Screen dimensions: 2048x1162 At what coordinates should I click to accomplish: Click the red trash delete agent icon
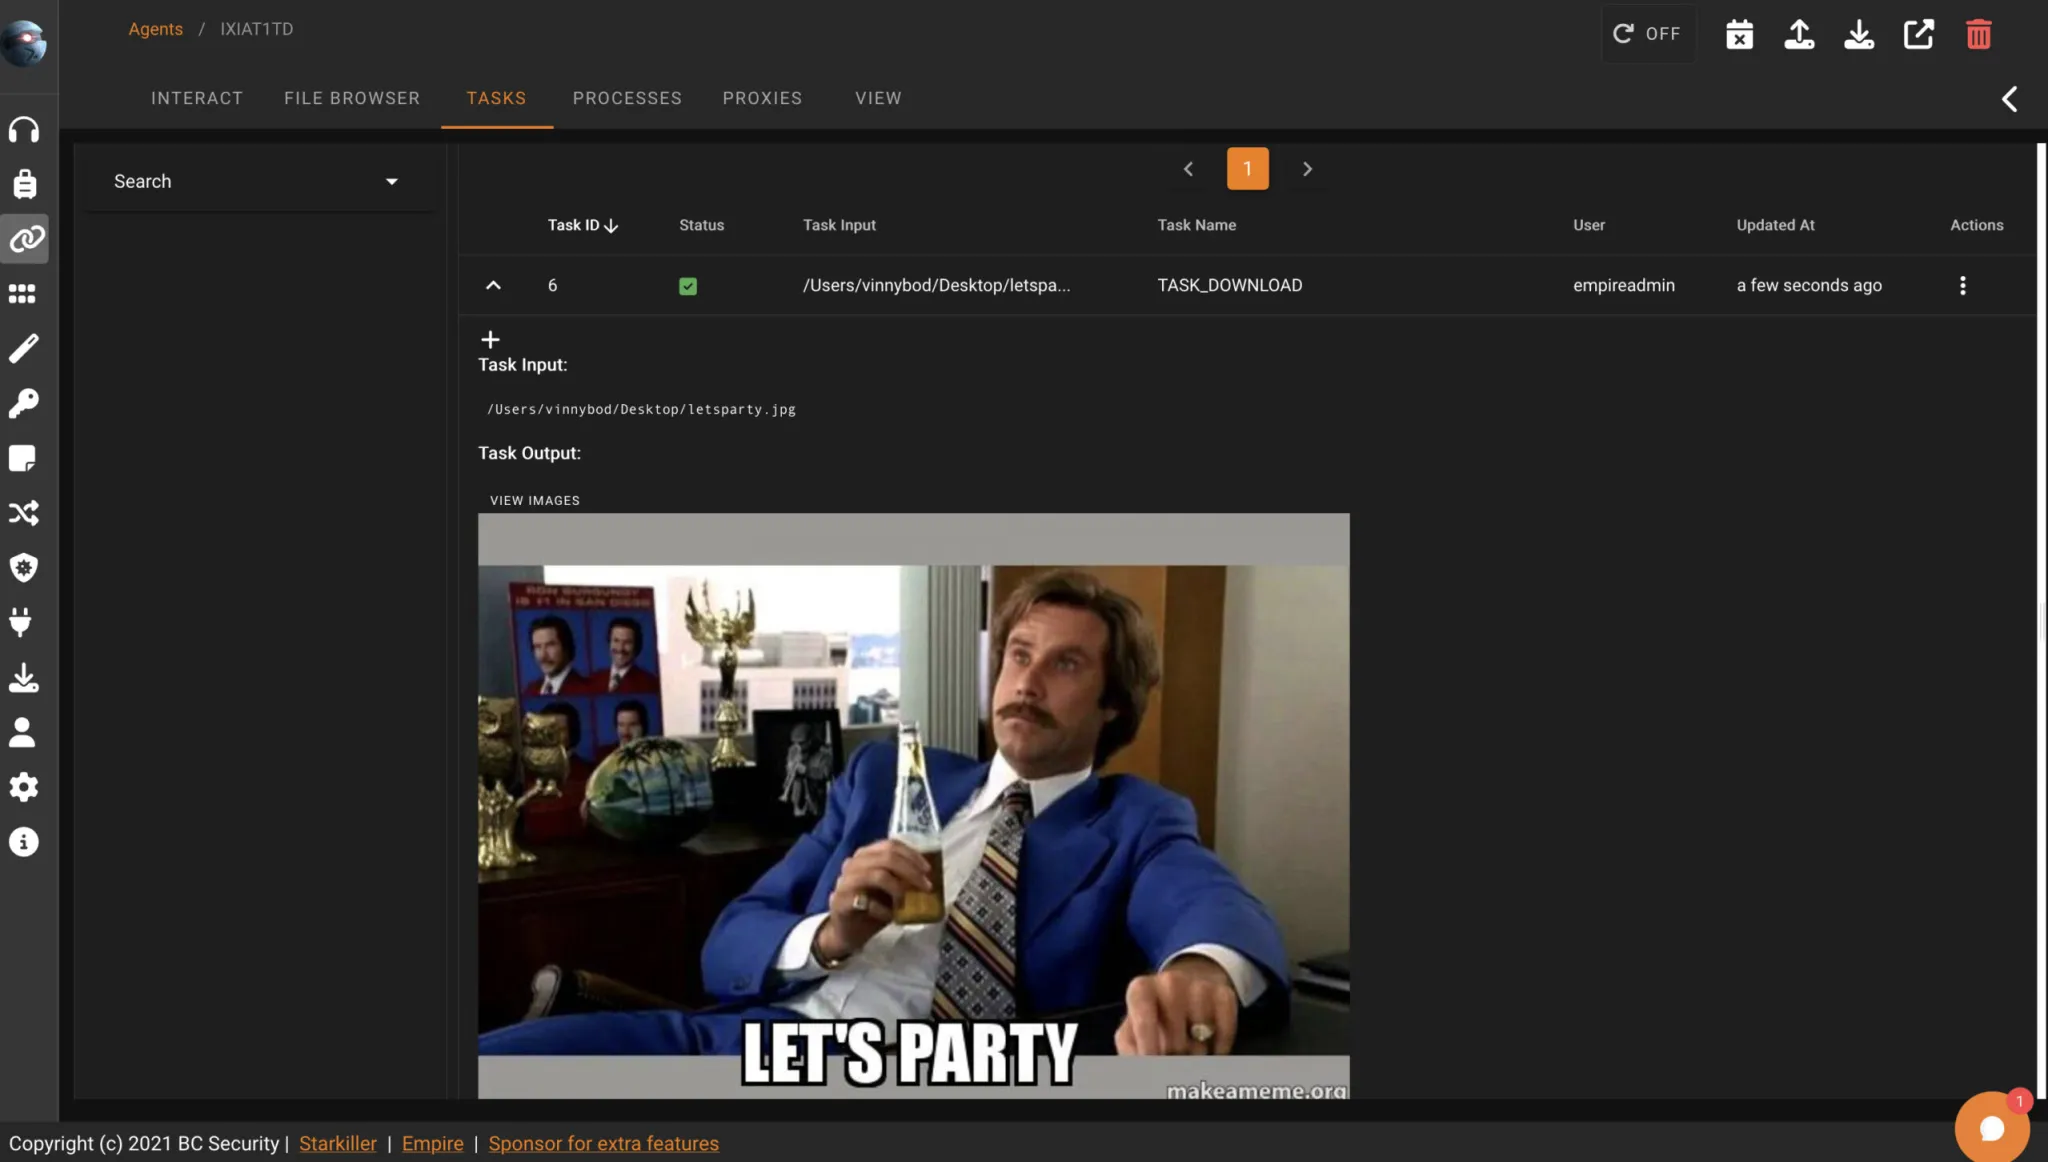tap(1978, 34)
